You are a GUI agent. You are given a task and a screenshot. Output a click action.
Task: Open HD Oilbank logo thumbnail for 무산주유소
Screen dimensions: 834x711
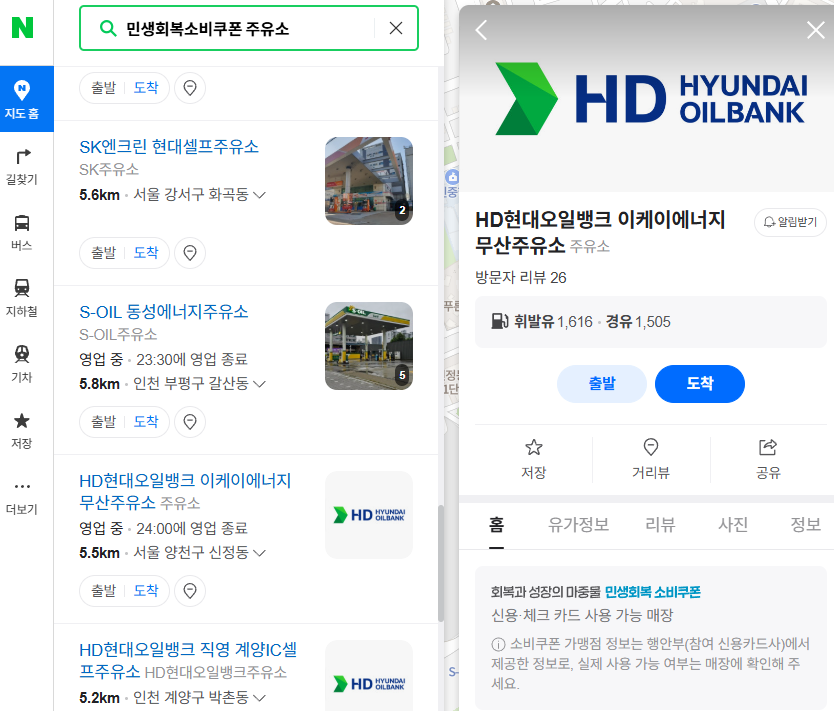coord(369,515)
